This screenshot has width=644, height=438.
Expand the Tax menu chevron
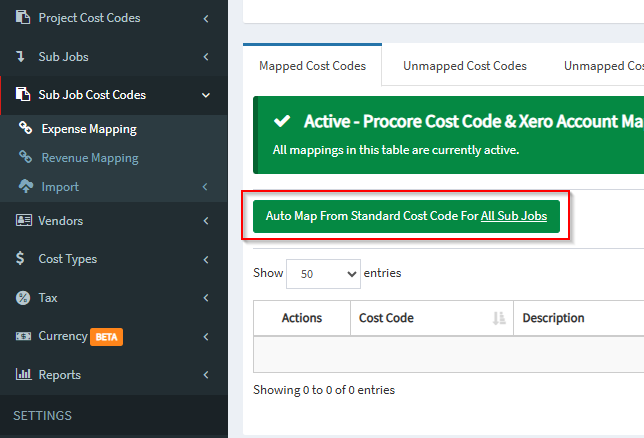pos(206,298)
